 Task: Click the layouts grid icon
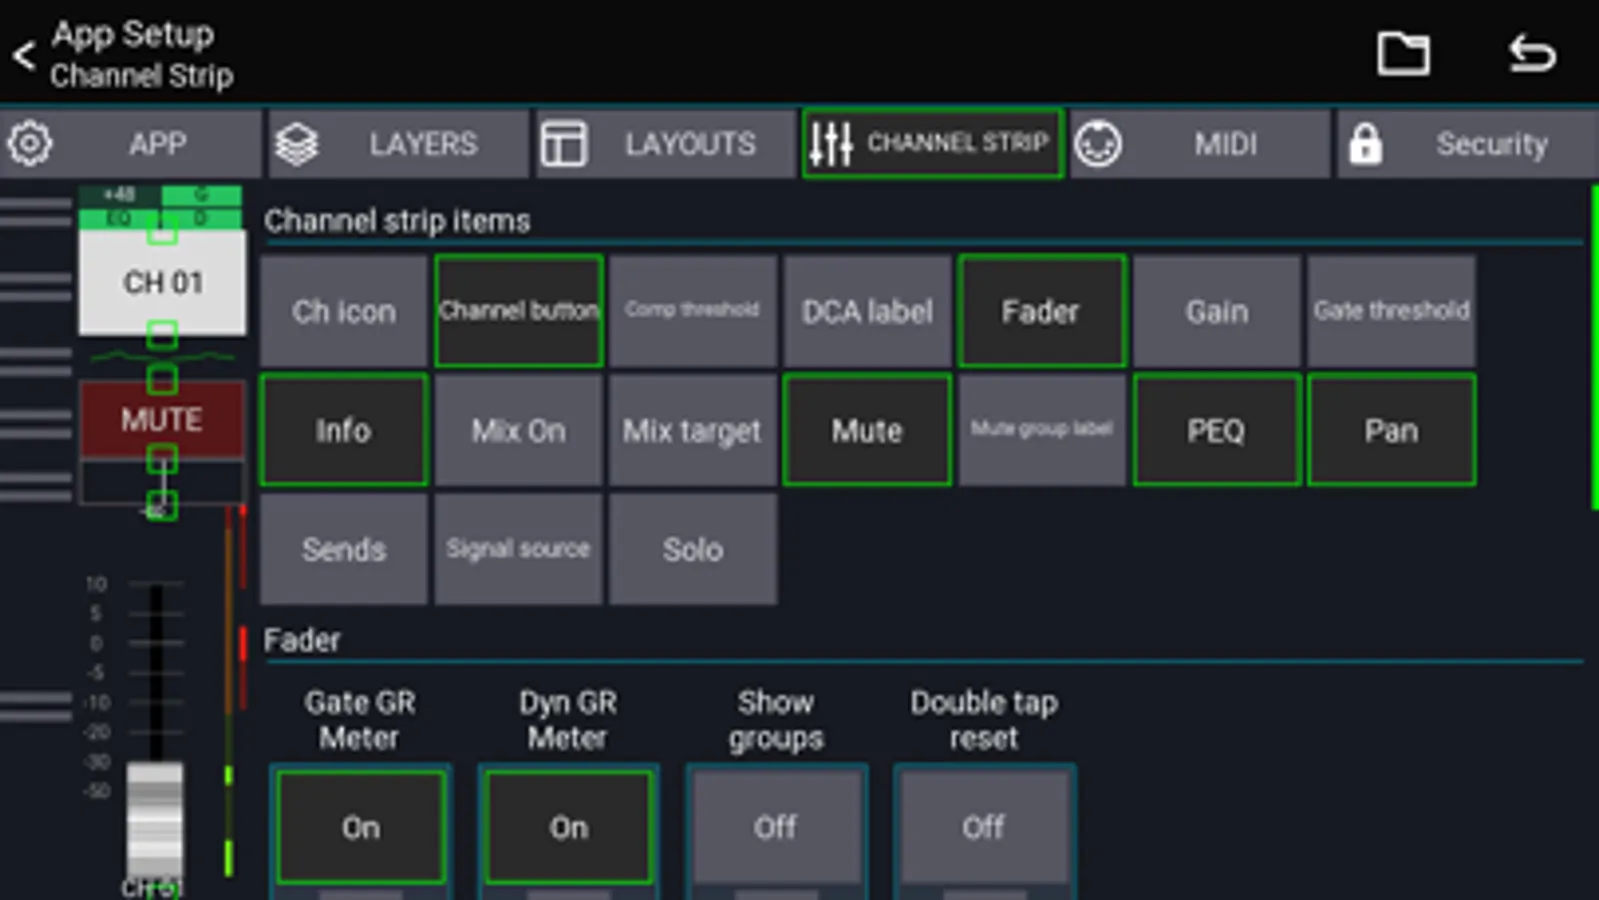tap(564, 144)
